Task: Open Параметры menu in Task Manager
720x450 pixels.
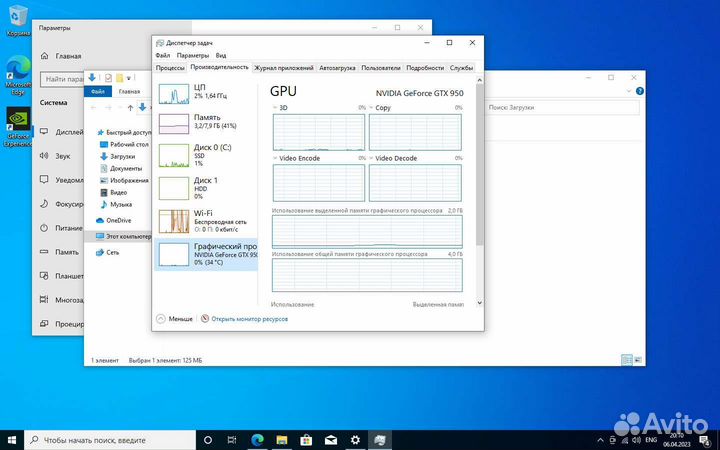Action: [192, 55]
